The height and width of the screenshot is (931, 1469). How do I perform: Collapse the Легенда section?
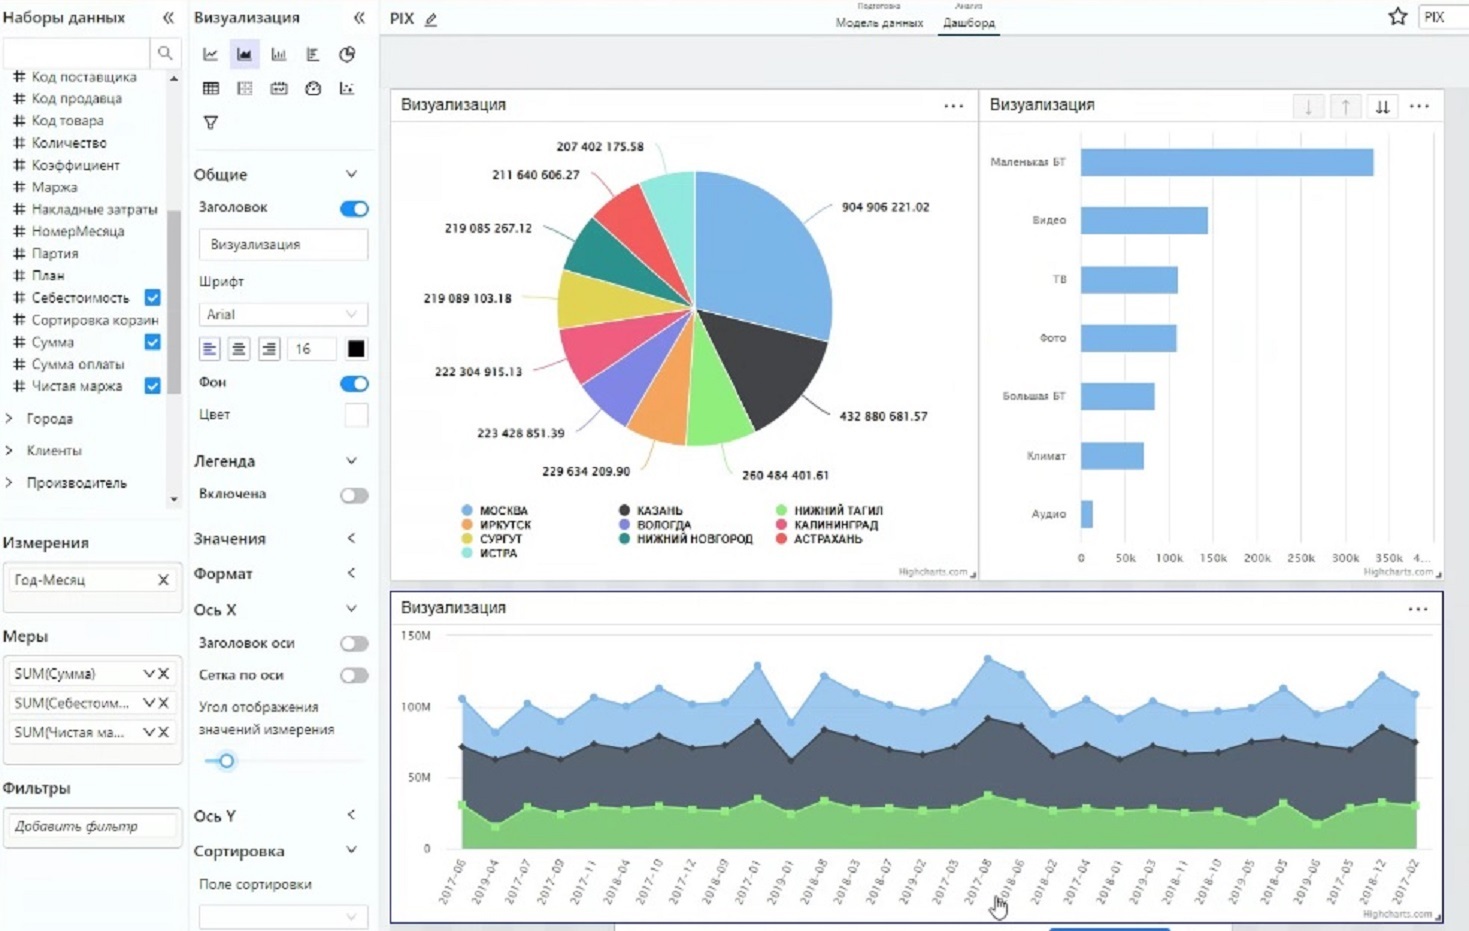[351, 461]
